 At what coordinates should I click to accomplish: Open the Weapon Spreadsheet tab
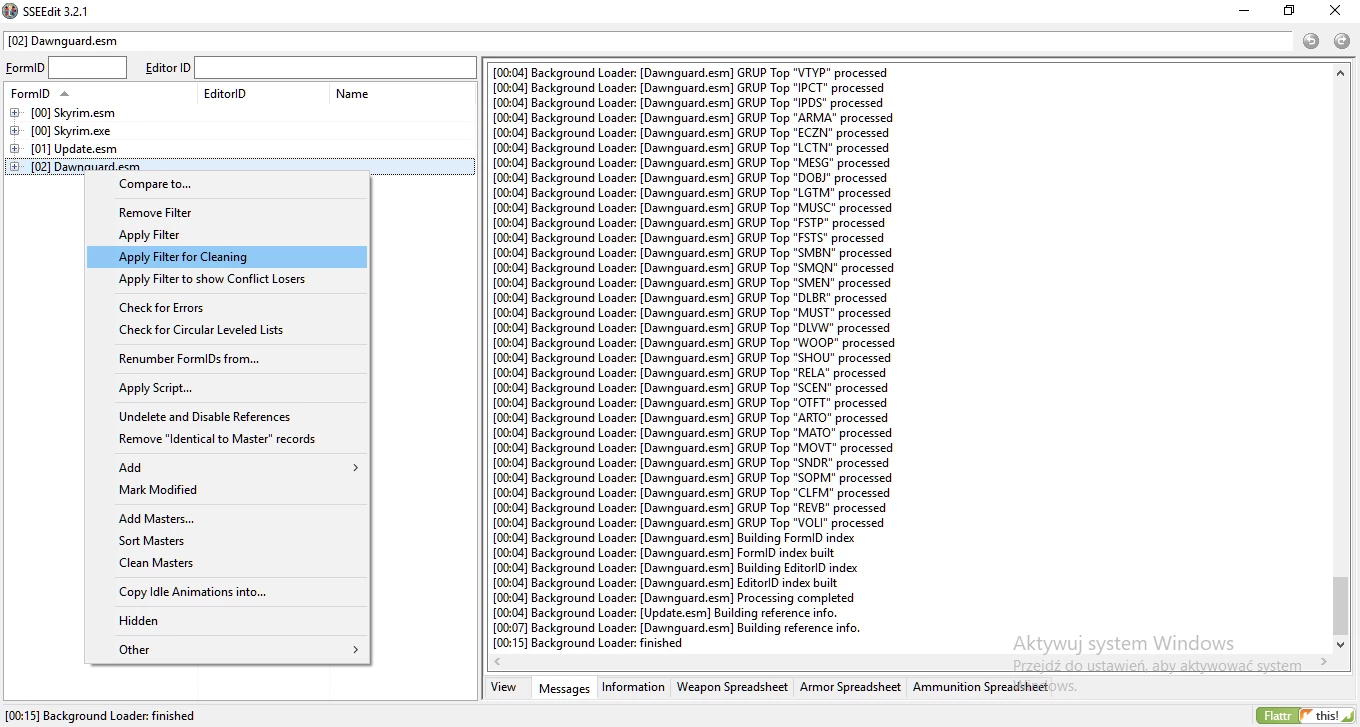click(732, 687)
